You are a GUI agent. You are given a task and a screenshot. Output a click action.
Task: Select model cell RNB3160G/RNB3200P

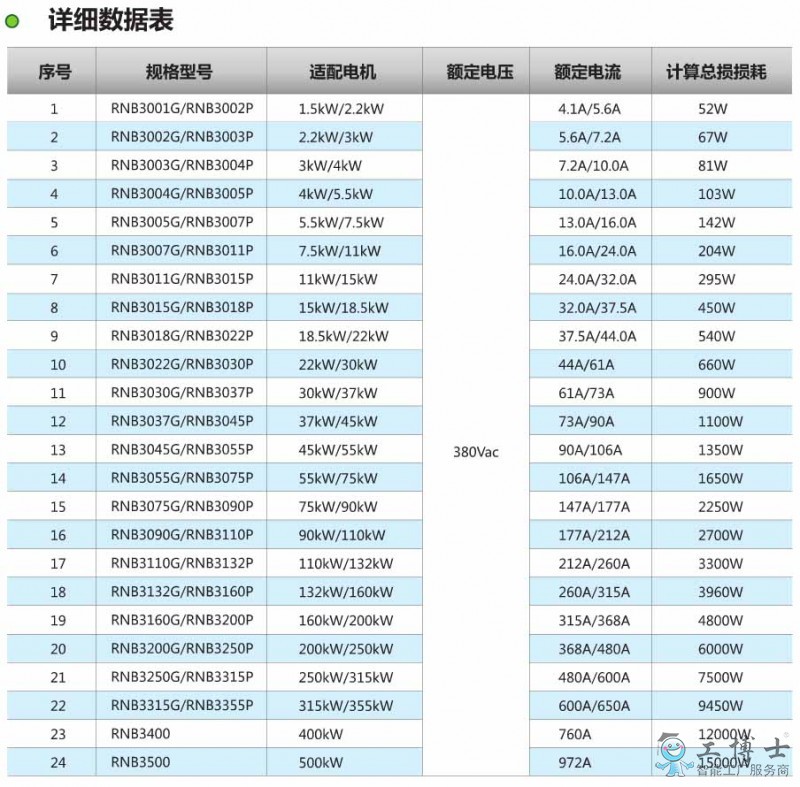pyautogui.click(x=182, y=620)
